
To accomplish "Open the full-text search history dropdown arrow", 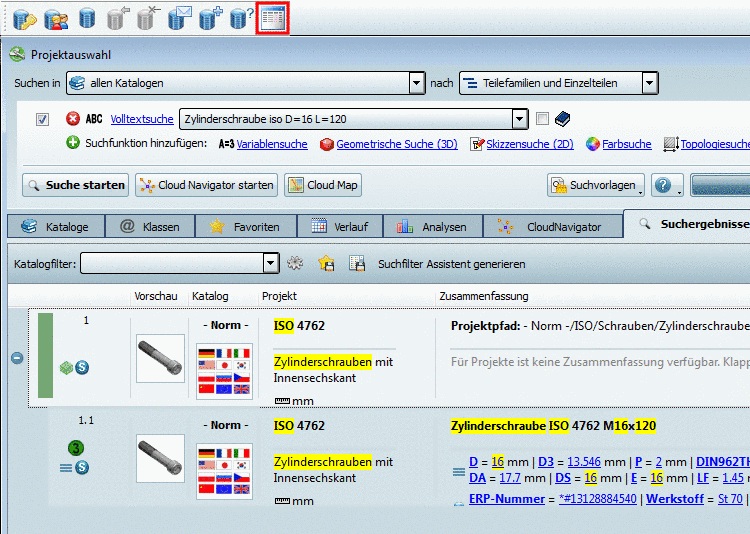I will tap(519, 119).
